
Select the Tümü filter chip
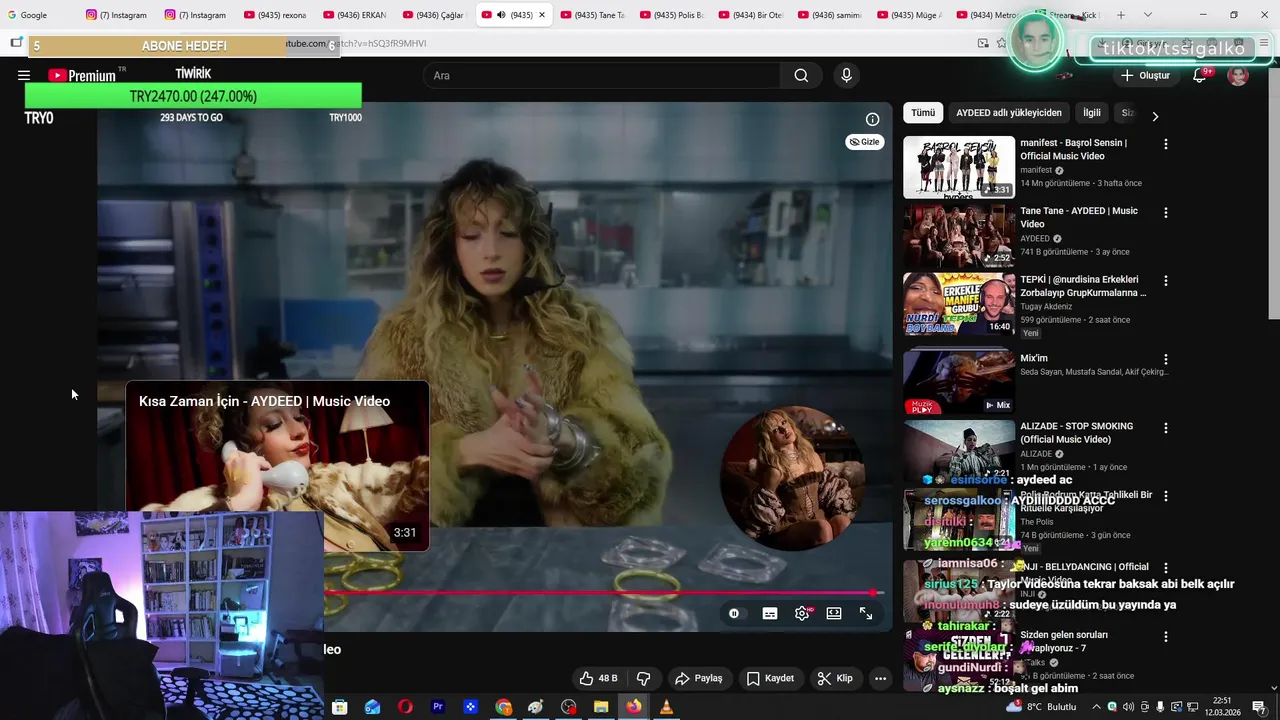[x=923, y=113]
